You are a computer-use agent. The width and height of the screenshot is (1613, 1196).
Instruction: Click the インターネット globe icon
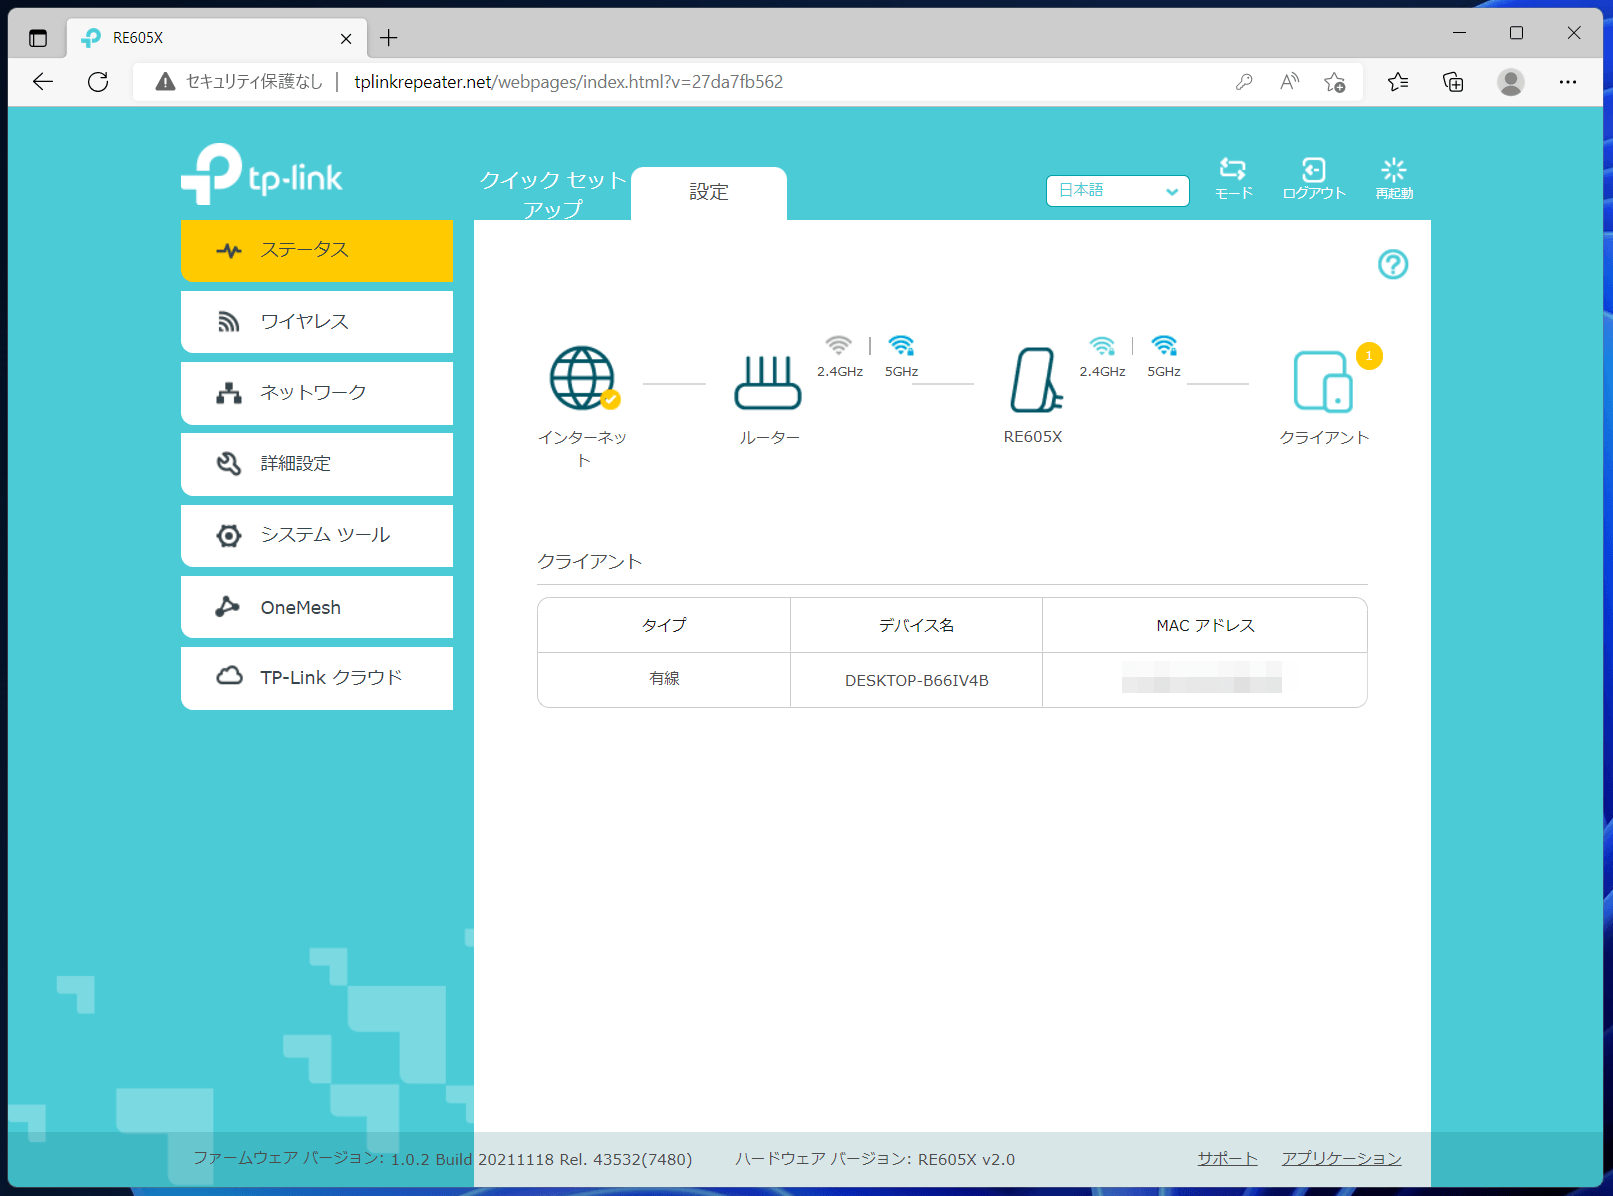[x=583, y=378]
